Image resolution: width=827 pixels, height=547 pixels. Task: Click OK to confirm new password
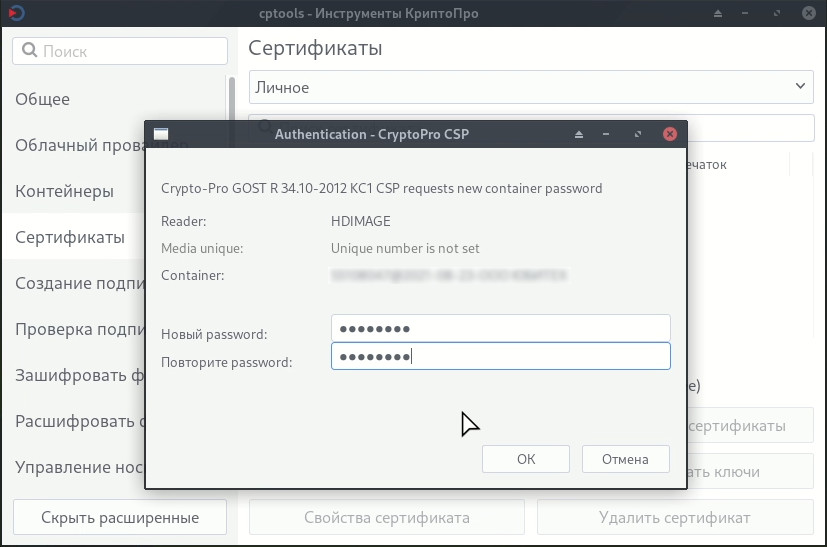pyautogui.click(x=526, y=459)
